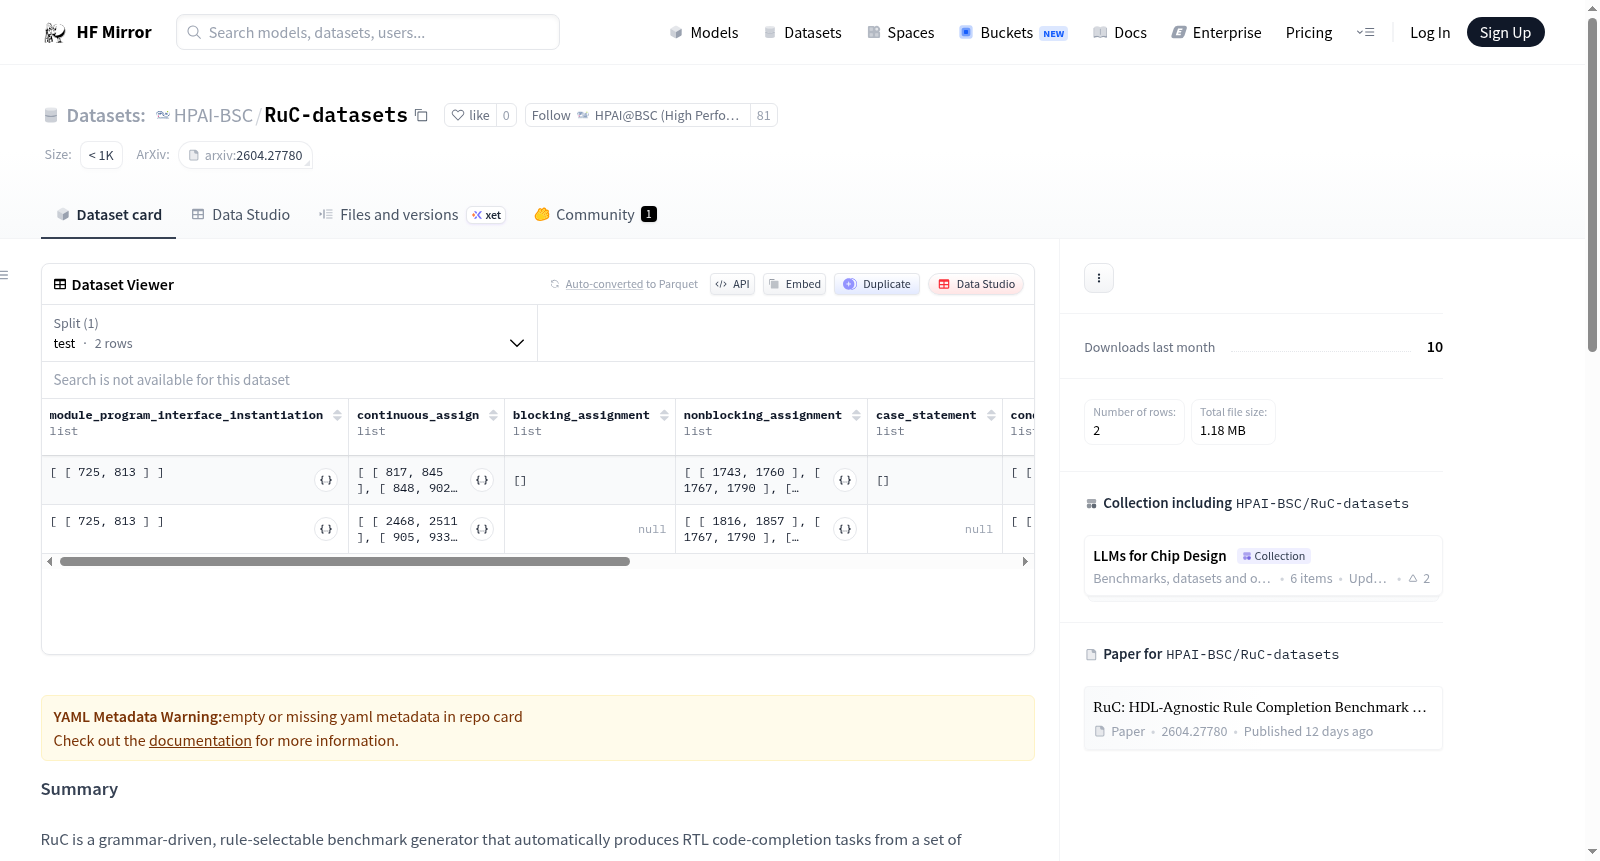Expand the cell starting with 1816, 1857
Viewport: 1600px width, 861px height.
click(845, 529)
